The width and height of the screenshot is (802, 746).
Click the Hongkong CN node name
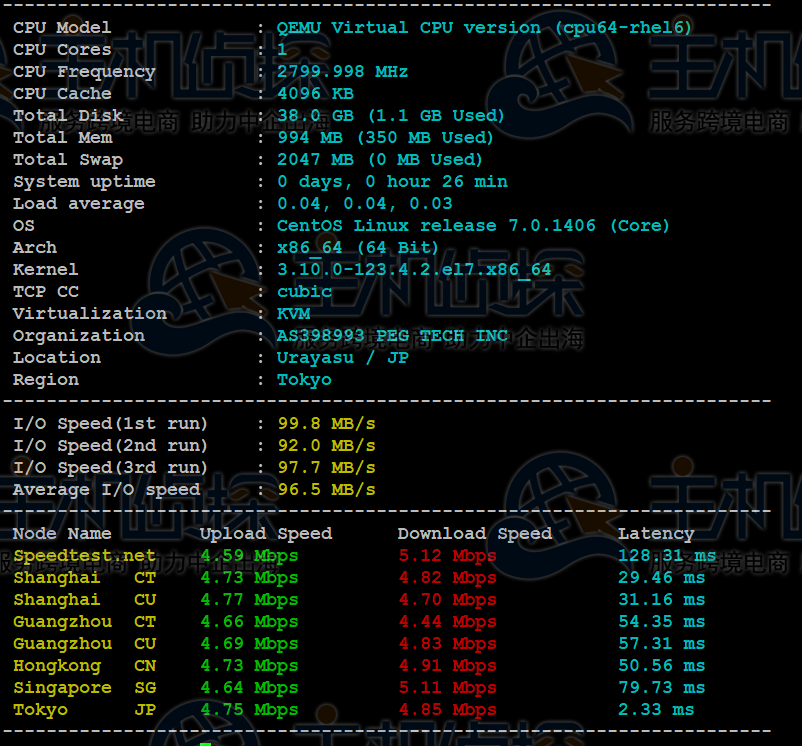[84, 665]
